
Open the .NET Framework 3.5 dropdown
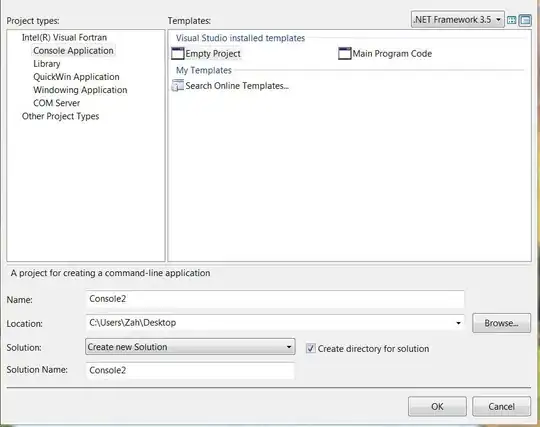457,20
